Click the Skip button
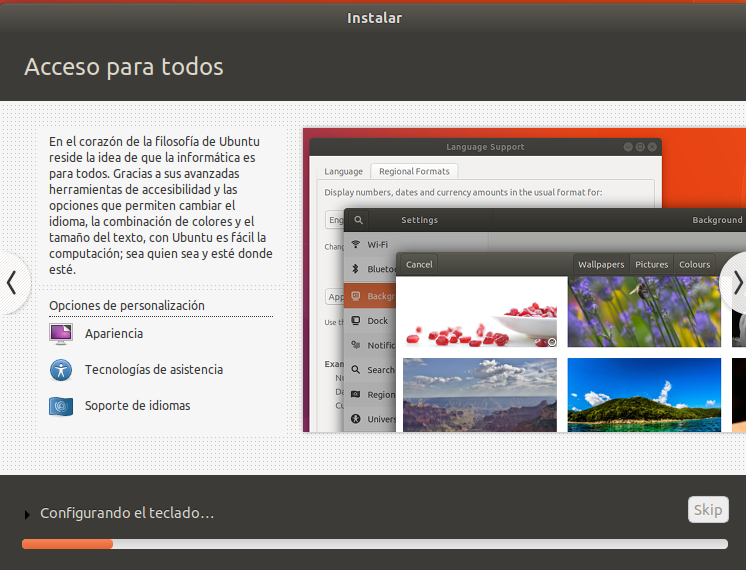The height and width of the screenshot is (570, 746). pyautogui.click(x=707, y=510)
